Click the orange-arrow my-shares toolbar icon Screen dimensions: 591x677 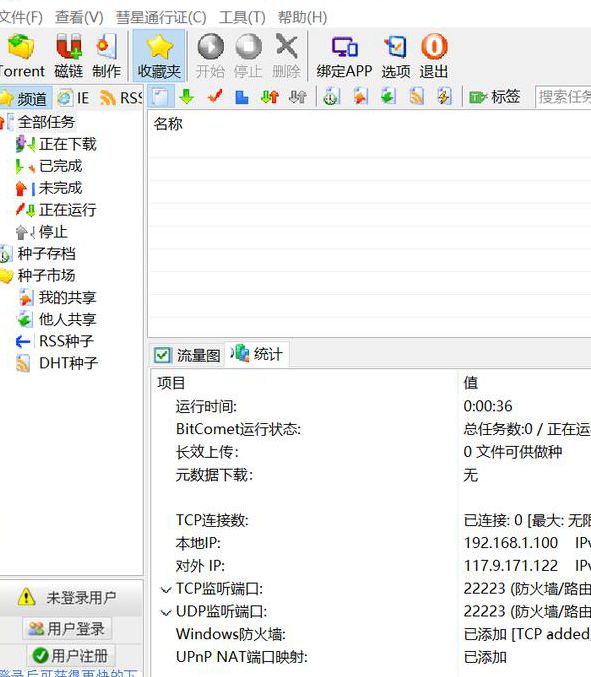[x=360, y=97]
